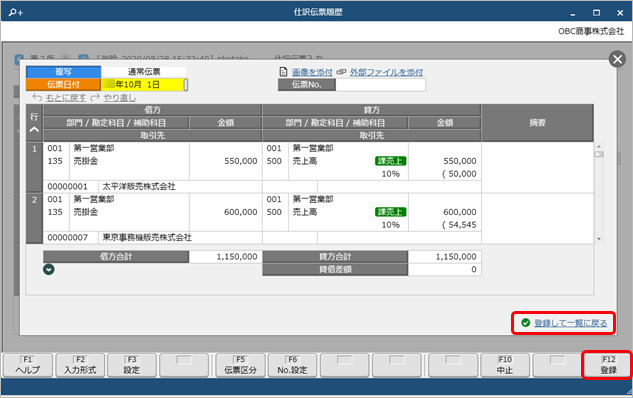Open the 画像を添付 link
The image size is (633, 398).
coord(312,72)
